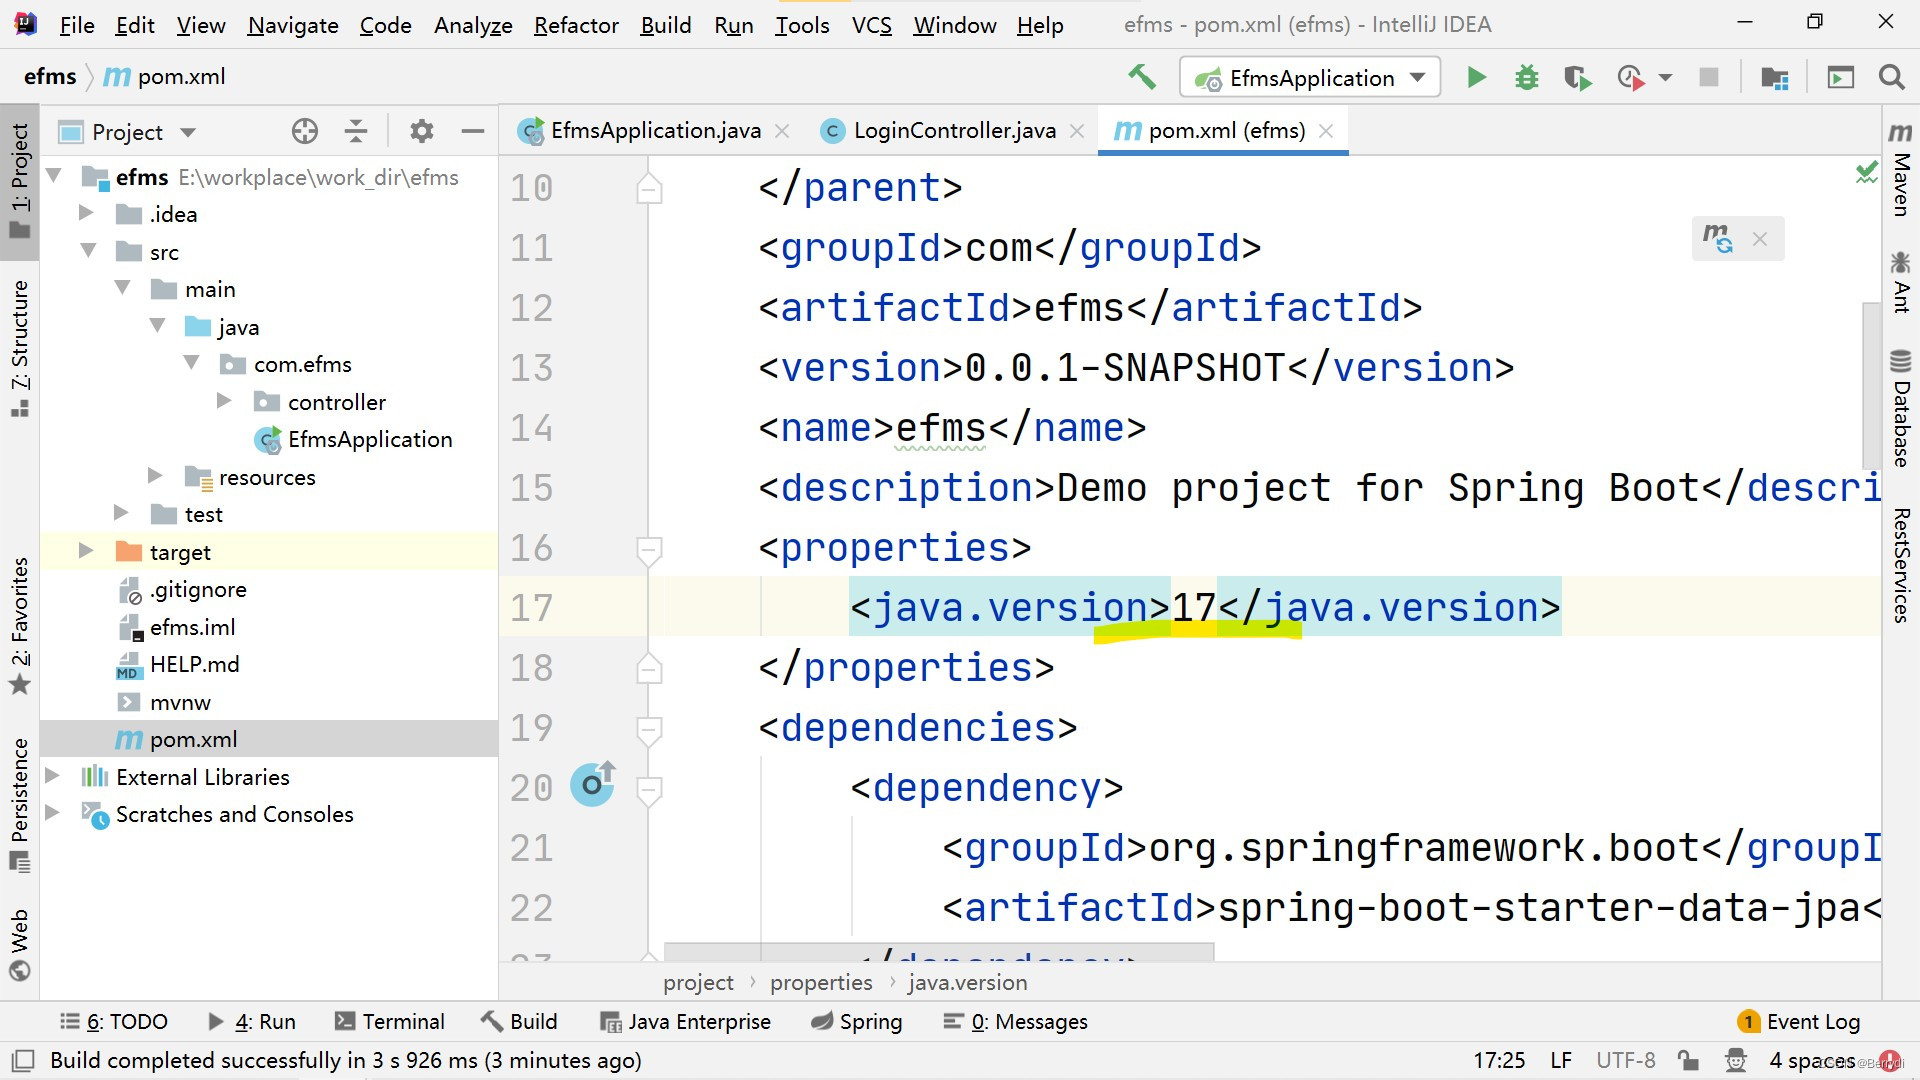
Task: Expand the target folder
Action: (85, 551)
